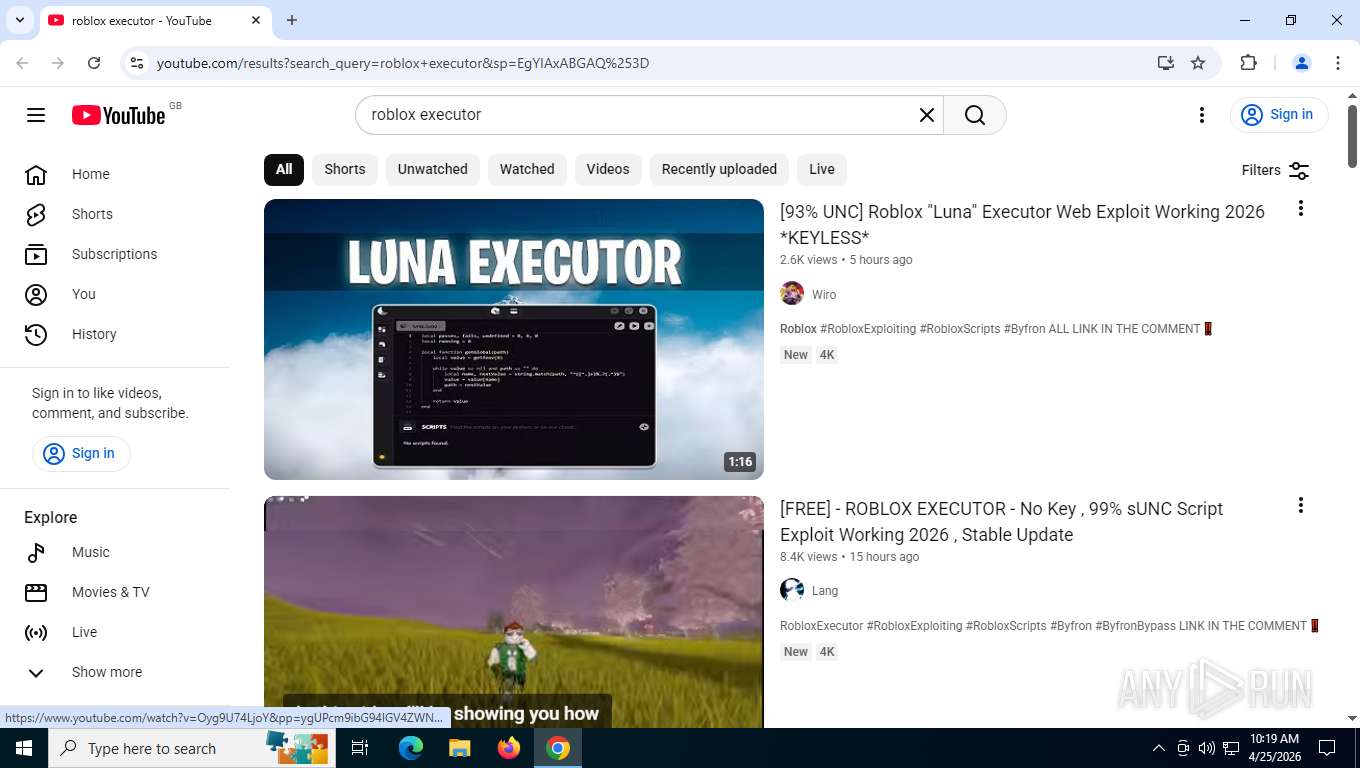Viewport: 1360px width, 768px height.
Task: Click the Sign in button in the sidebar
Action: (81, 453)
